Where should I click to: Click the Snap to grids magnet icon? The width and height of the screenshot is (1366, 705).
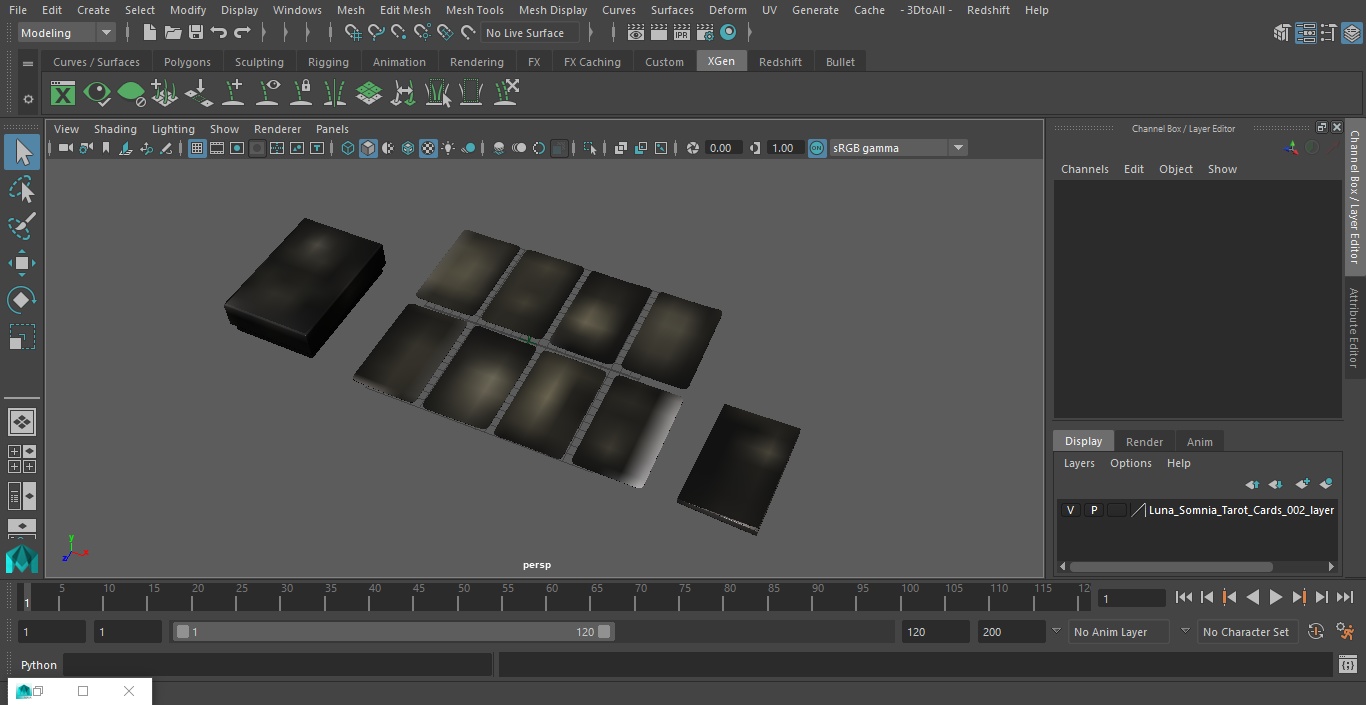[353, 33]
